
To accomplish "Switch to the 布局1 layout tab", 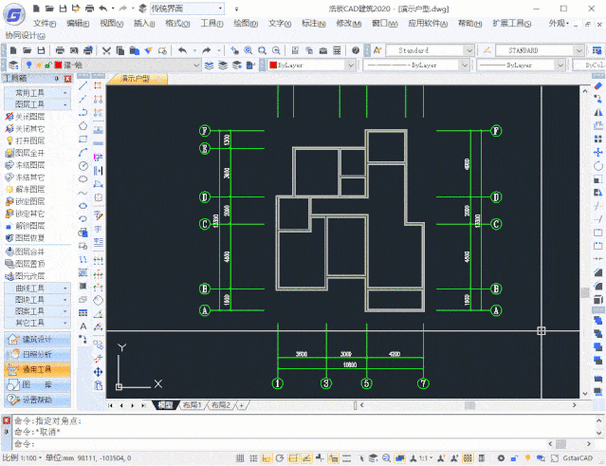I will pos(191,405).
